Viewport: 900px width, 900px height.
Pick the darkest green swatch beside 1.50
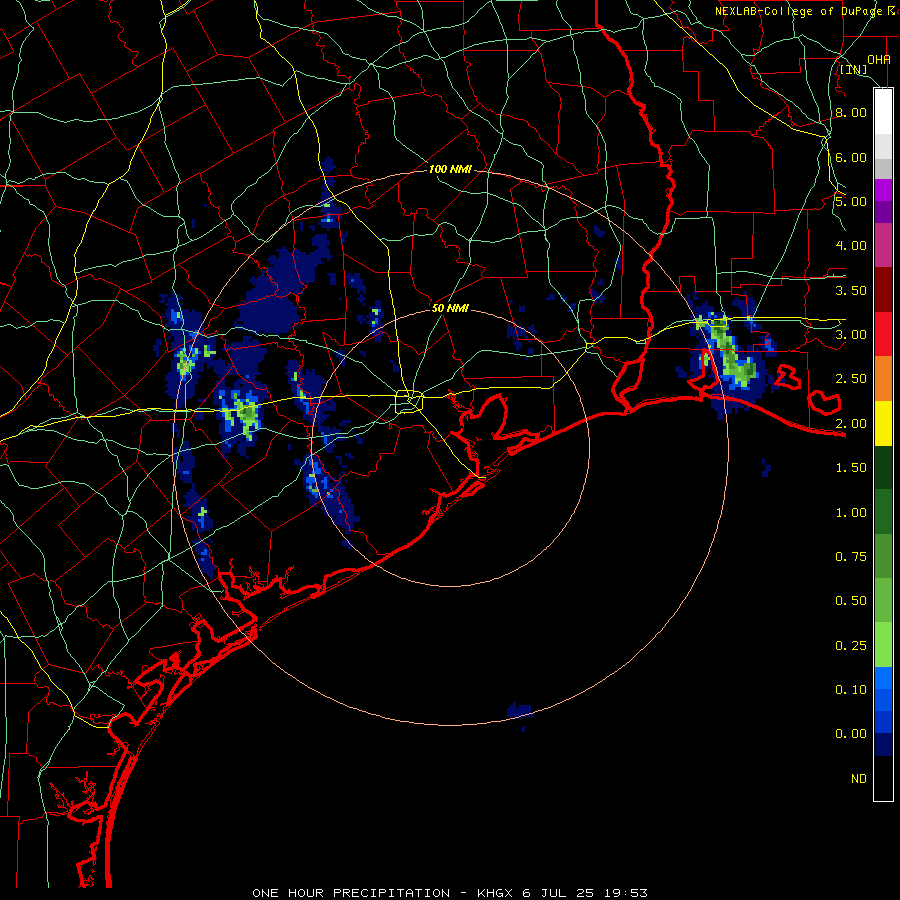pyautogui.click(x=883, y=468)
